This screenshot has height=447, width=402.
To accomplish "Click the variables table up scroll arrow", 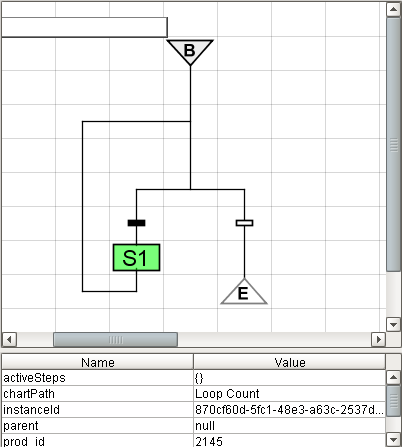I will (x=393, y=377).
